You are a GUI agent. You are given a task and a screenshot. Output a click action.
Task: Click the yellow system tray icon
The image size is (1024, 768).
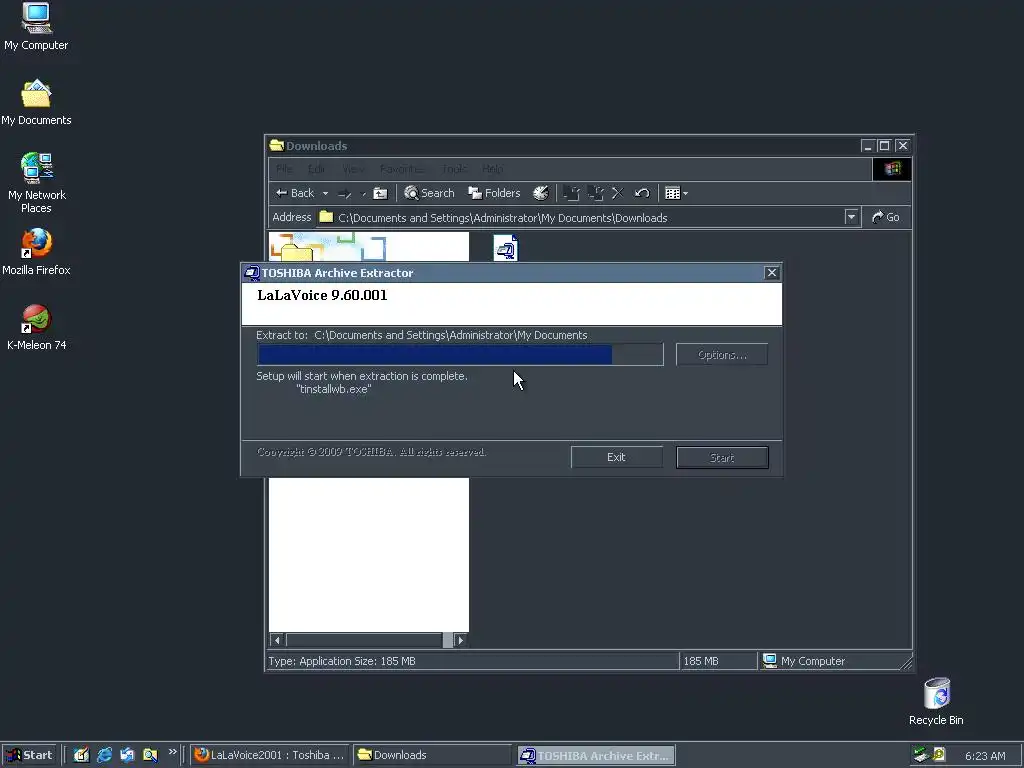938,754
